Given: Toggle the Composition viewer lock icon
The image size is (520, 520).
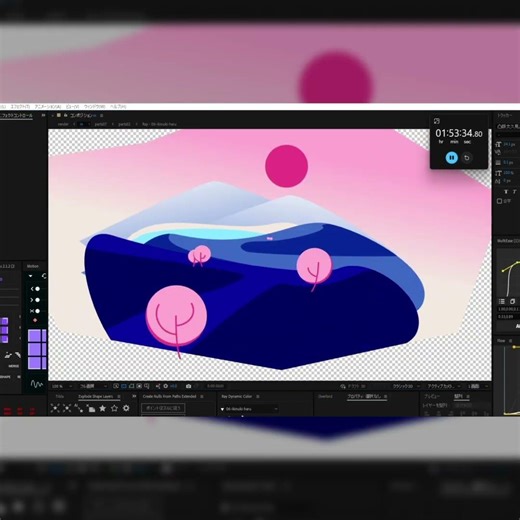Looking at the screenshot, I should 66,115.
